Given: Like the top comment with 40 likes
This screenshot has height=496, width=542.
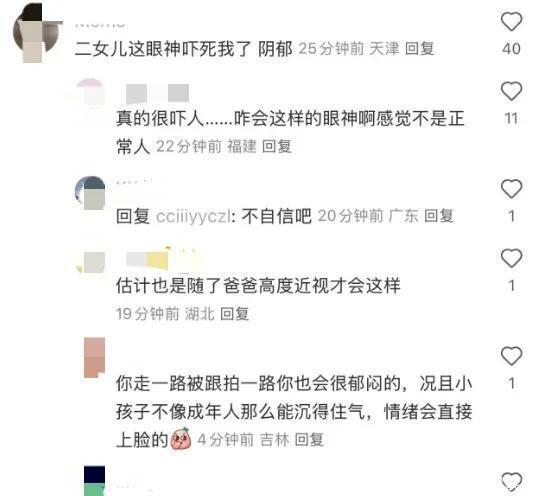Looking at the screenshot, I should [x=511, y=21].
